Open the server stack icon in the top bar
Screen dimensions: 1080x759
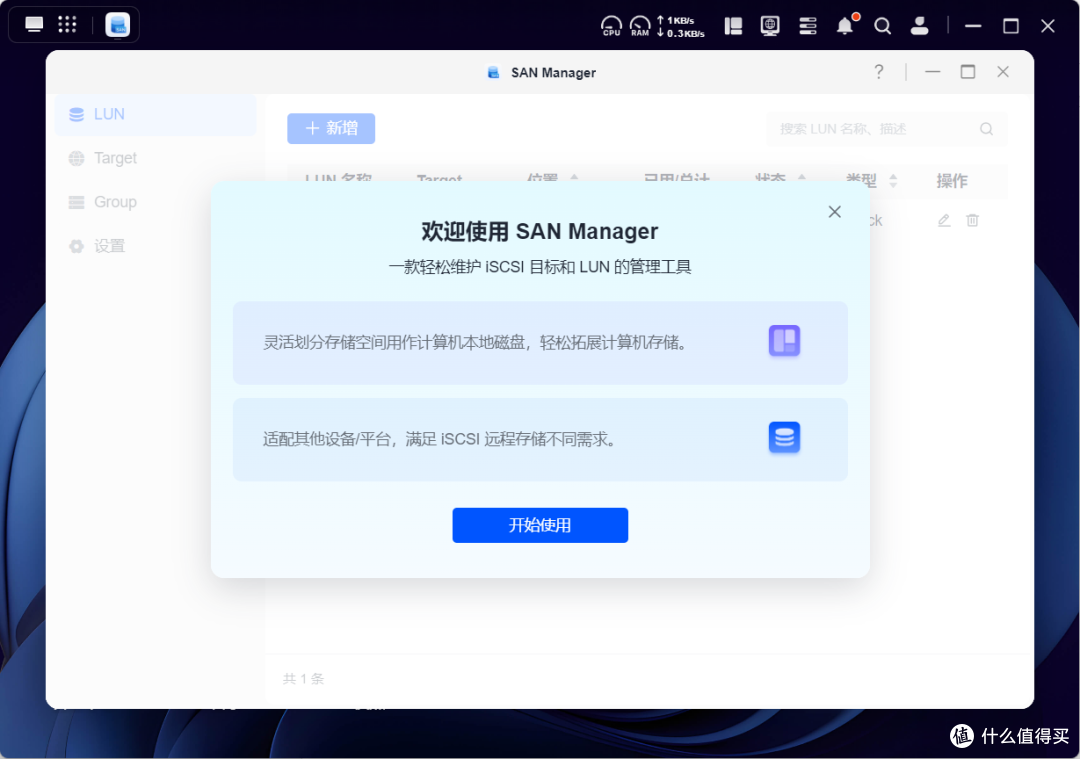pos(807,26)
